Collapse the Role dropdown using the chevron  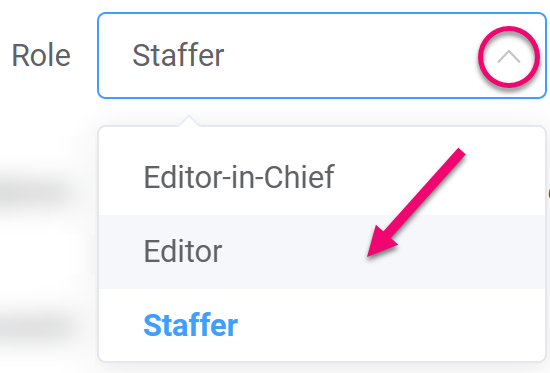click(509, 56)
